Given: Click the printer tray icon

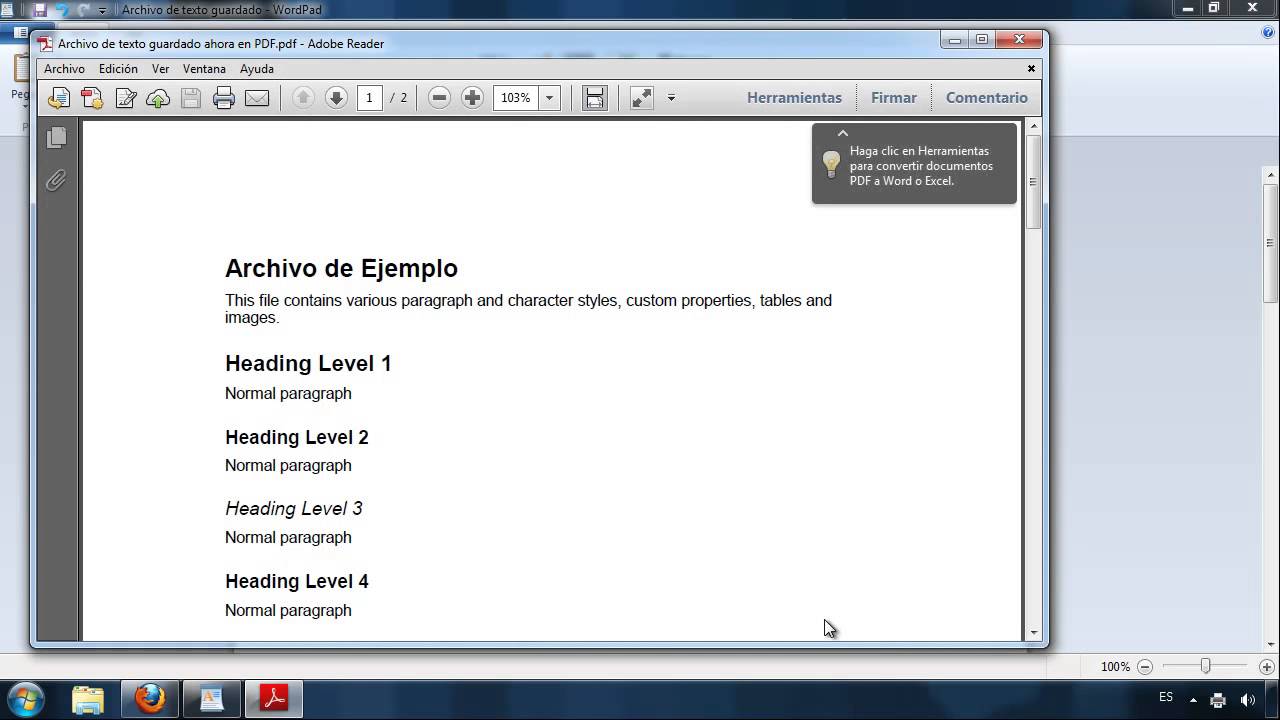Looking at the screenshot, I should 1218,700.
